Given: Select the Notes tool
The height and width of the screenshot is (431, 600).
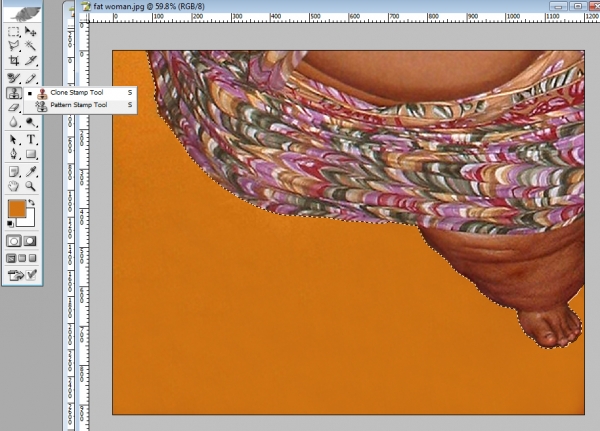Looking at the screenshot, I should [x=13, y=171].
